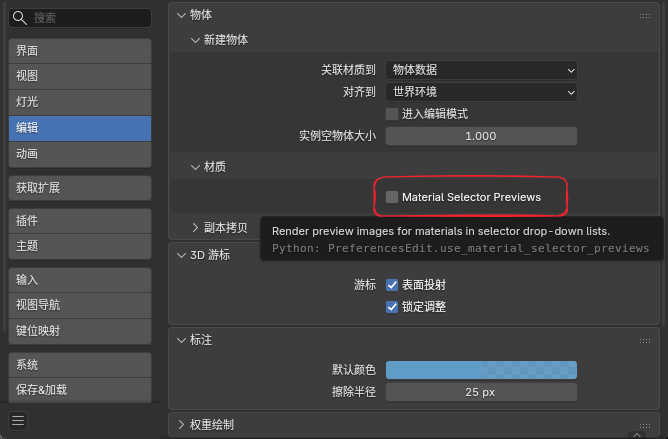Viewport: 668px width, 439px height.
Task: Click the grip dots on 标注 panel header
Action: click(645, 340)
